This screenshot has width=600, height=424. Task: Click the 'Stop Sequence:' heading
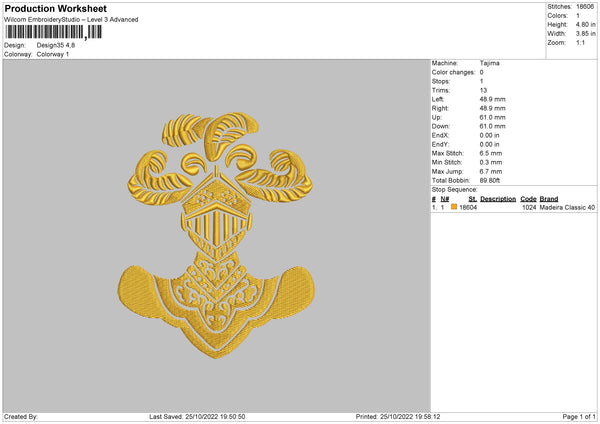[455, 190]
